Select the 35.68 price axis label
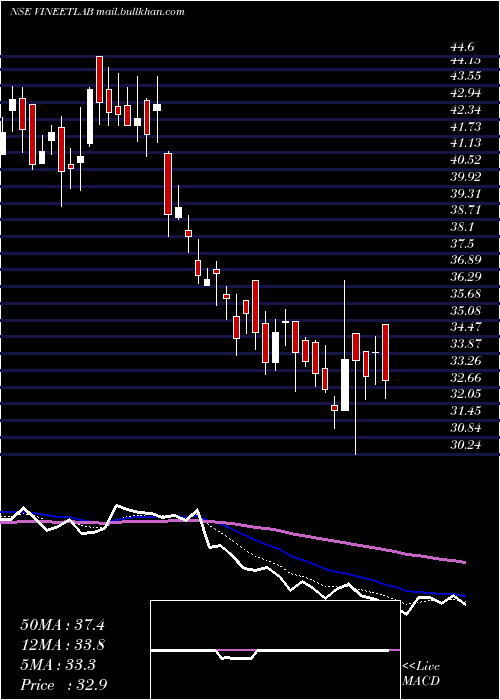500x700 pixels. [x=466, y=294]
